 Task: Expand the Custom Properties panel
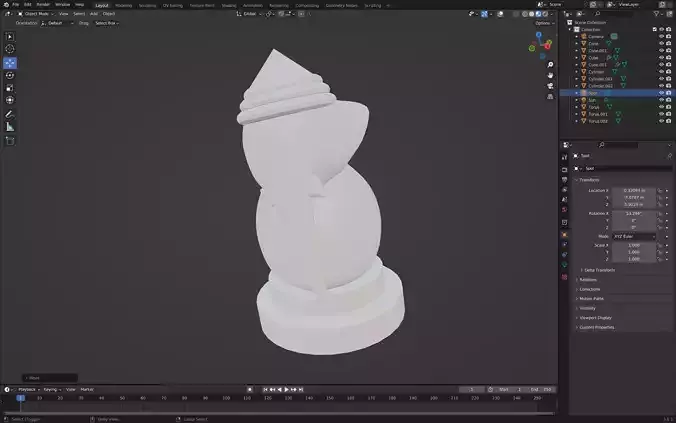(596, 327)
